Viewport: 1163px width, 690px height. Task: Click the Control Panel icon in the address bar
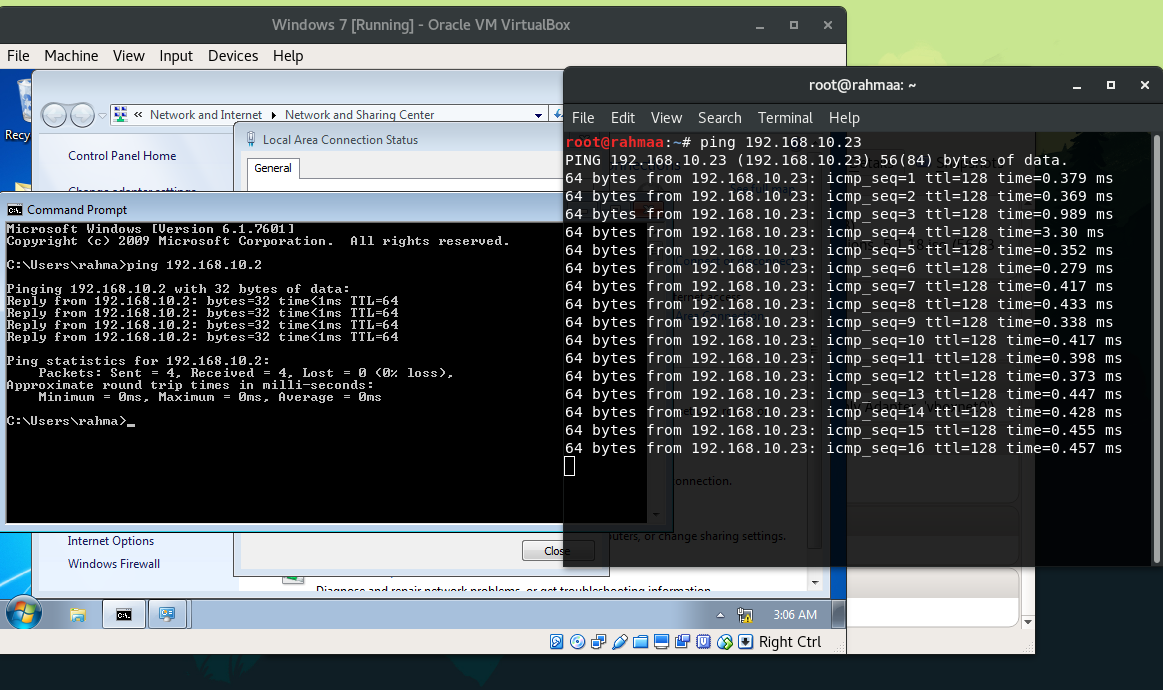coord(120,114)
